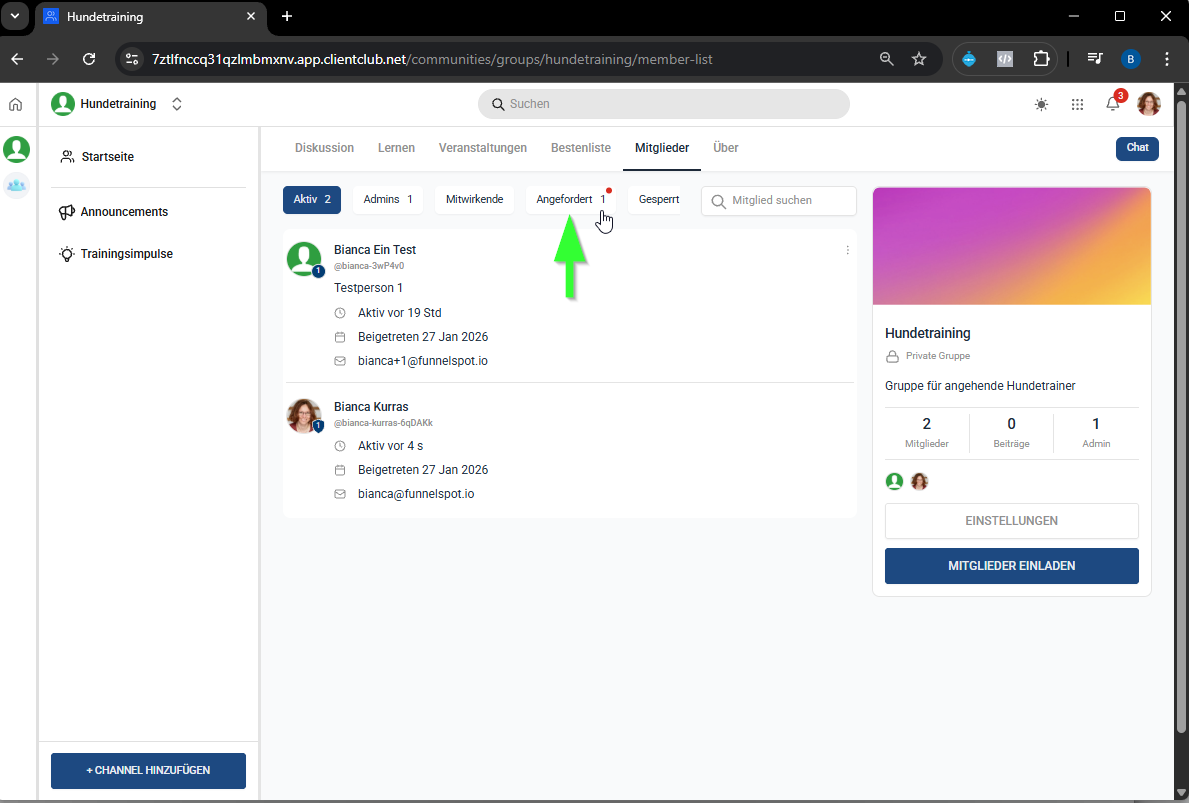Click the blue round extension icon
Image resolution: width=1189 pixels, height=803 pixels.
point(969,59)
